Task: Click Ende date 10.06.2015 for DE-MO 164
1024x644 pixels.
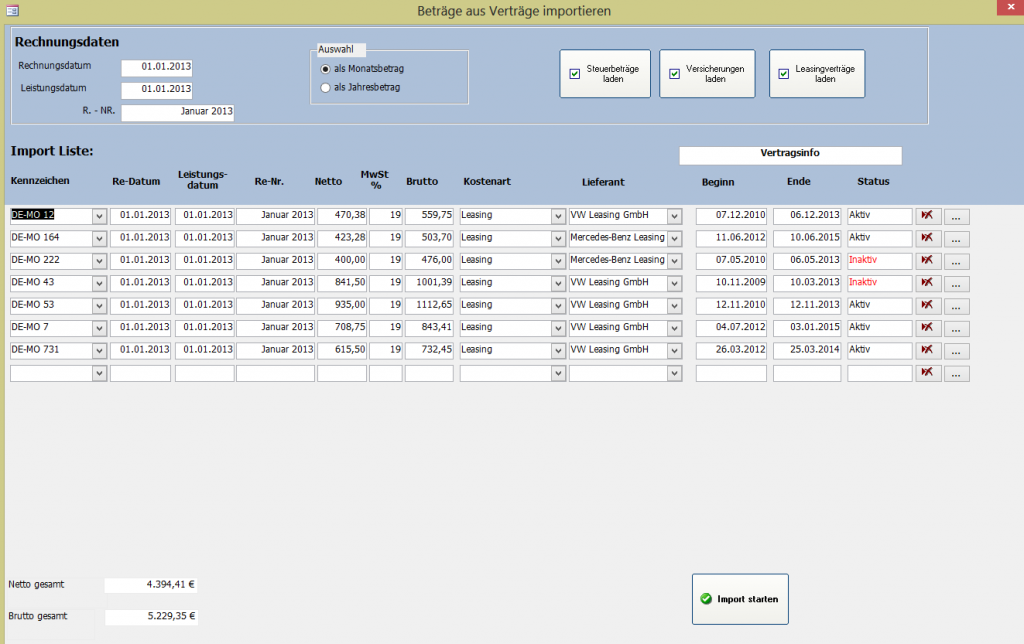Action: [x=807, y=238]
